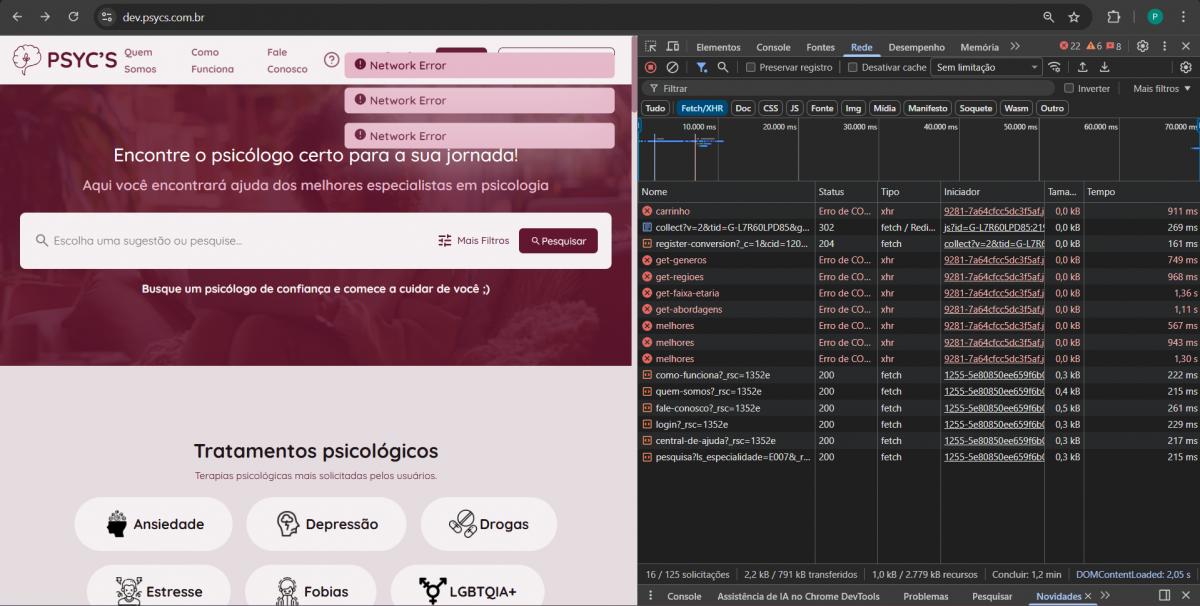Show more DevTools tabs chevron
This screenshot has height=606, width=1200.
click(1015, 47)
